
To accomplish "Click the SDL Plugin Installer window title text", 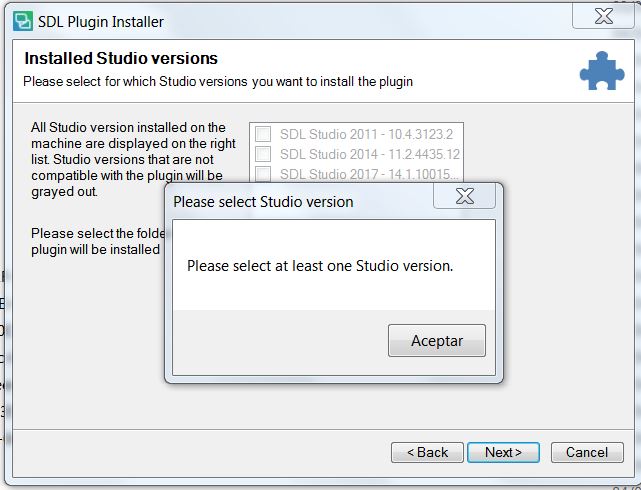I will pos(101,22).
